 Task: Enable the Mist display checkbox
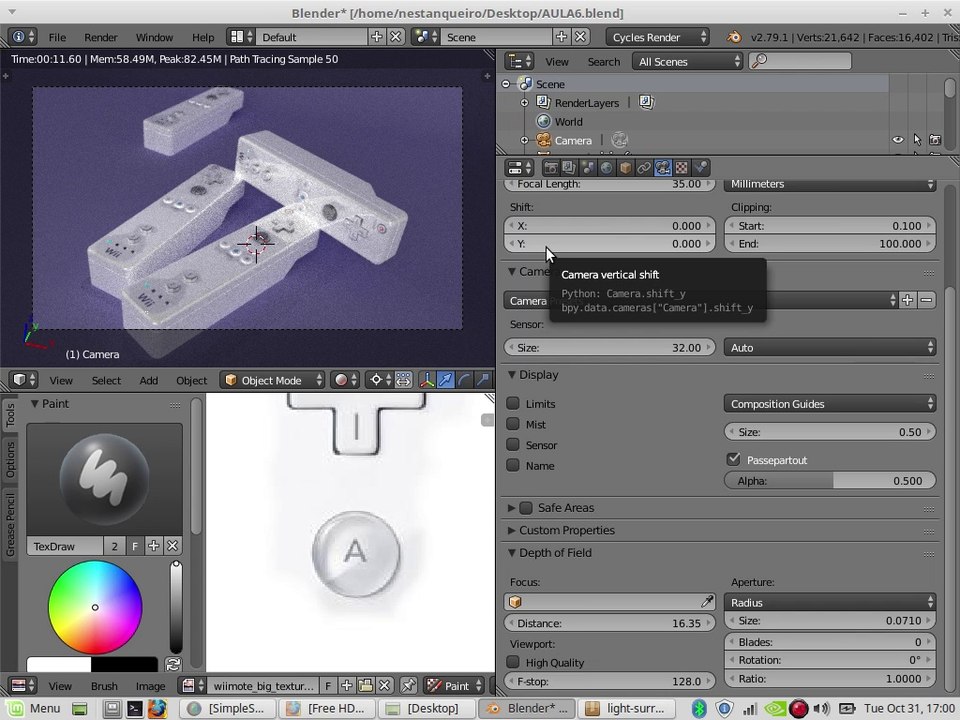coord(513,424)
